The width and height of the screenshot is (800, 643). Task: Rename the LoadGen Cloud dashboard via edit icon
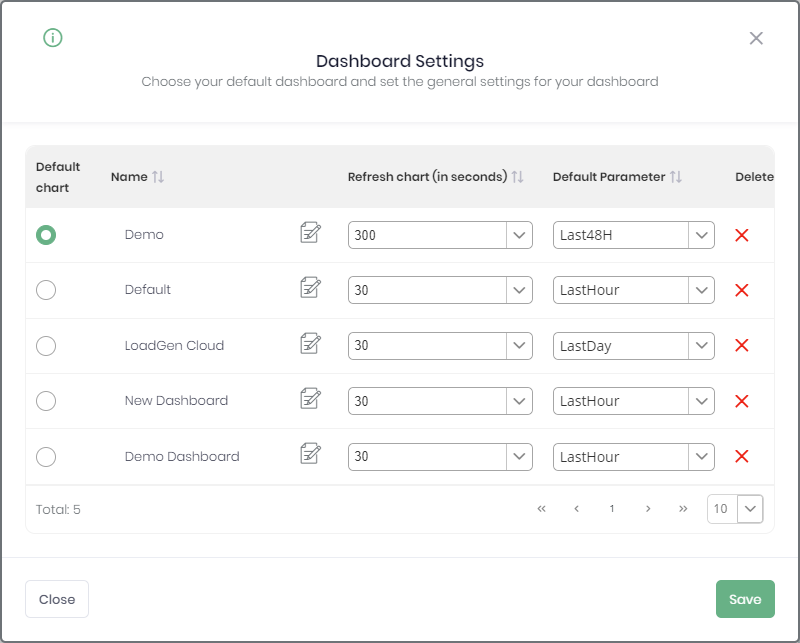(311, 344)
